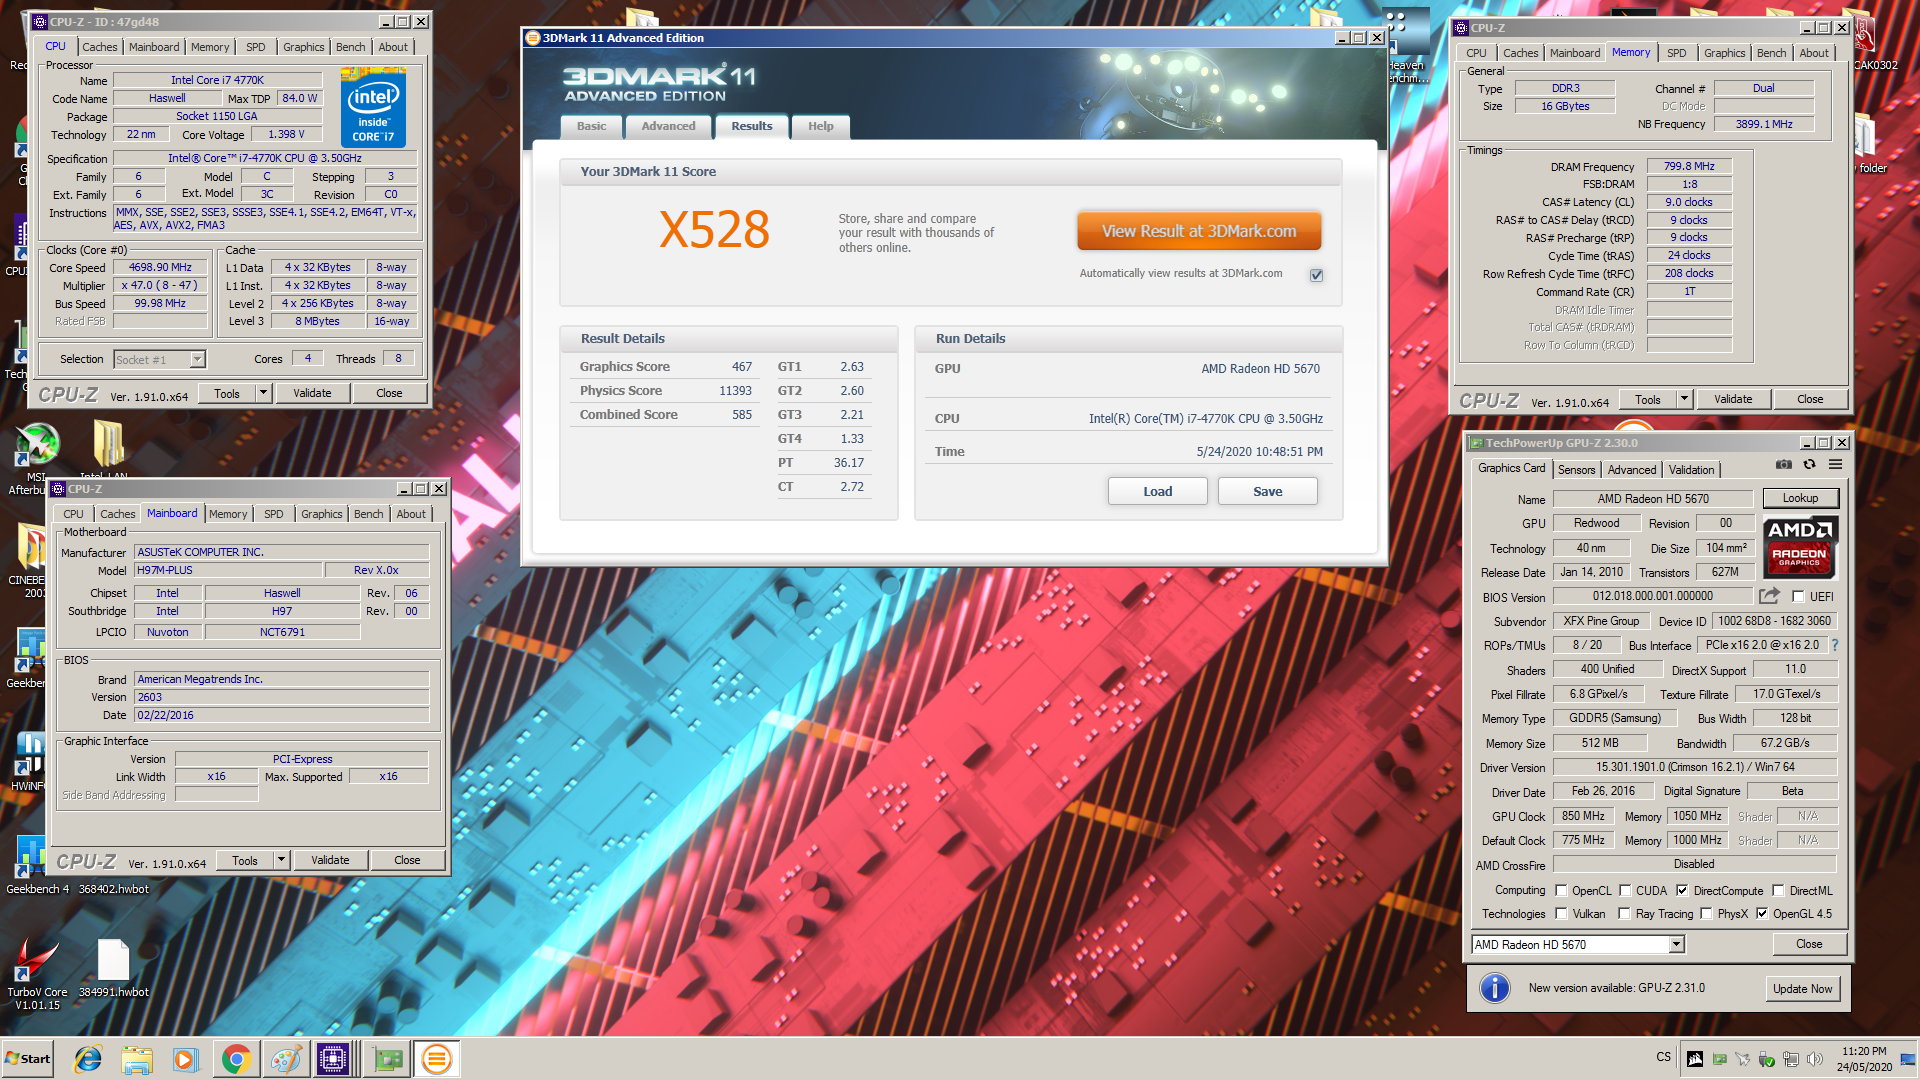
Task: Switch to the Advanced tab in 3DMark 11
Action: pos(668,126)
